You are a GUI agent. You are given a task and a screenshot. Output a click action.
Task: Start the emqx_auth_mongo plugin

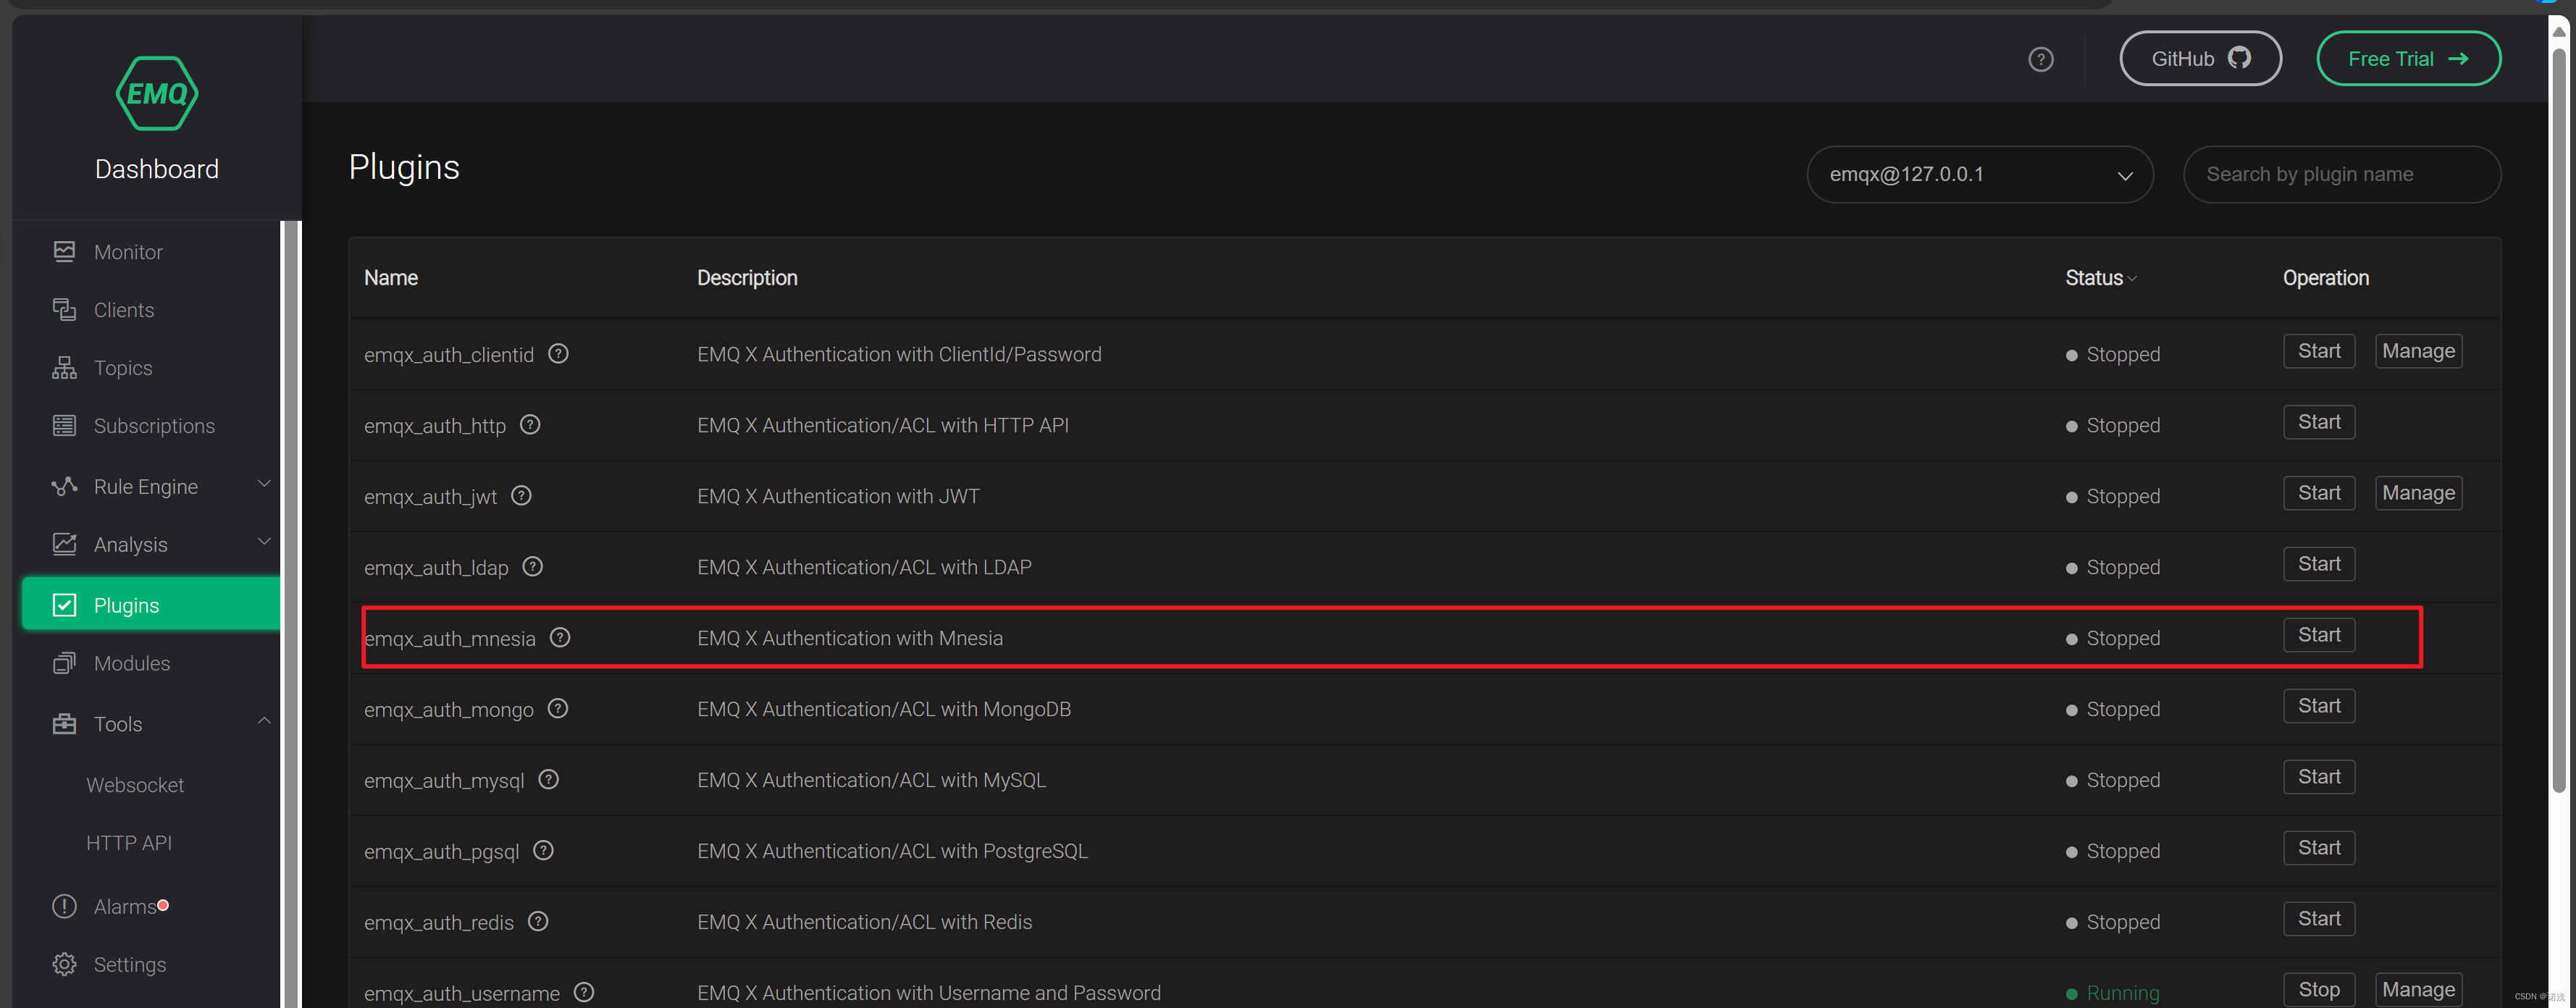point(2319,706)
